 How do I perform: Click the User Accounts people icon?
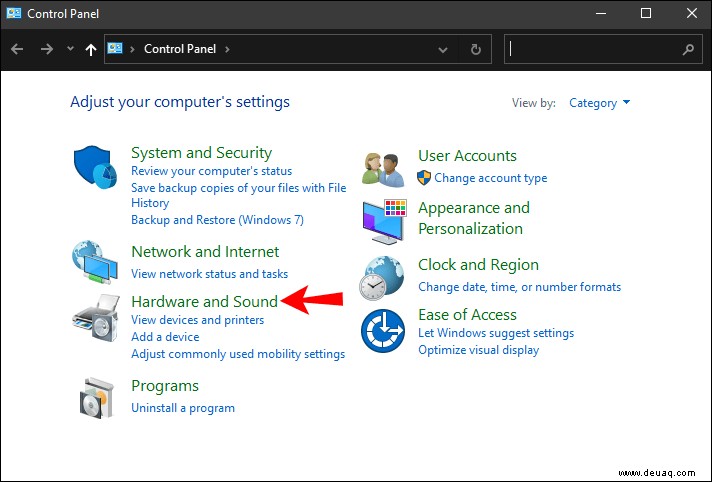(x=383, y=170)
